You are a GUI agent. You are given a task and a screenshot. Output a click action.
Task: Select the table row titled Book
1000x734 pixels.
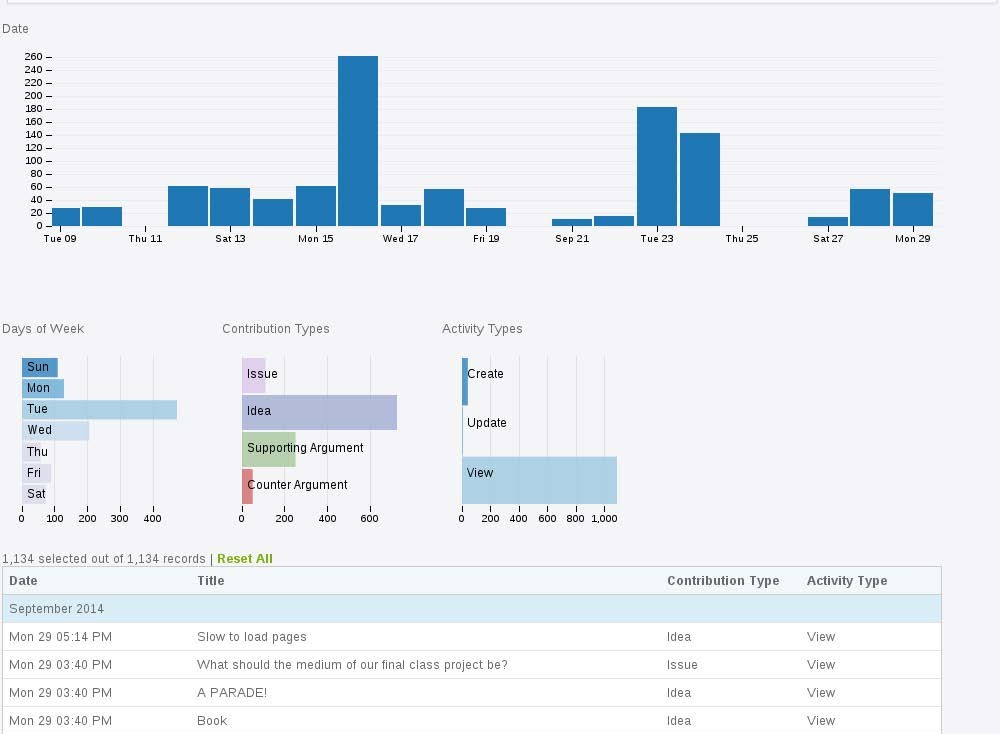400,720
